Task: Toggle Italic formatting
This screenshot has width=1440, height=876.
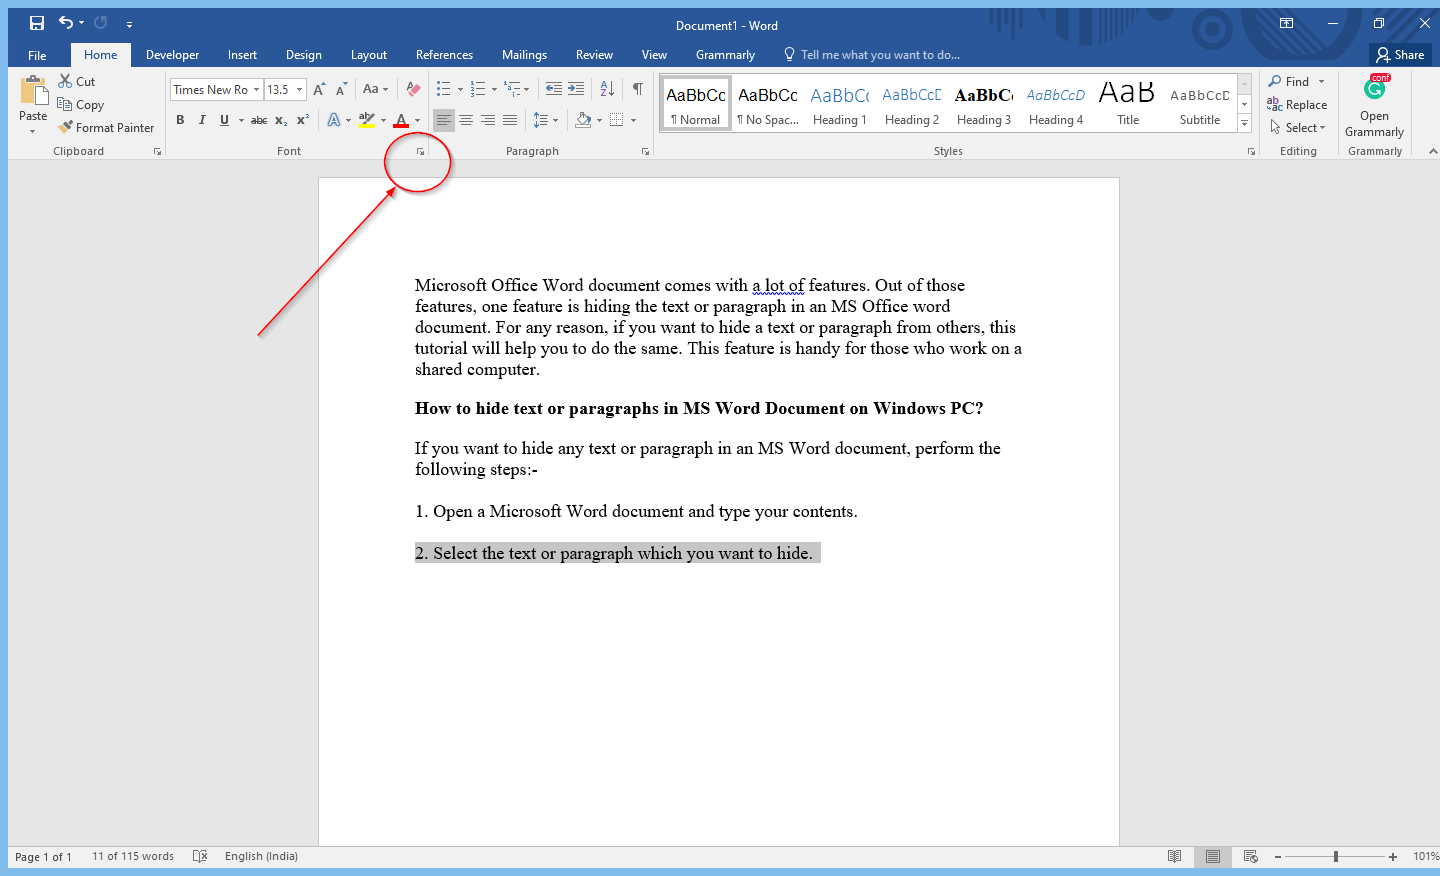Action: point(202,120)
